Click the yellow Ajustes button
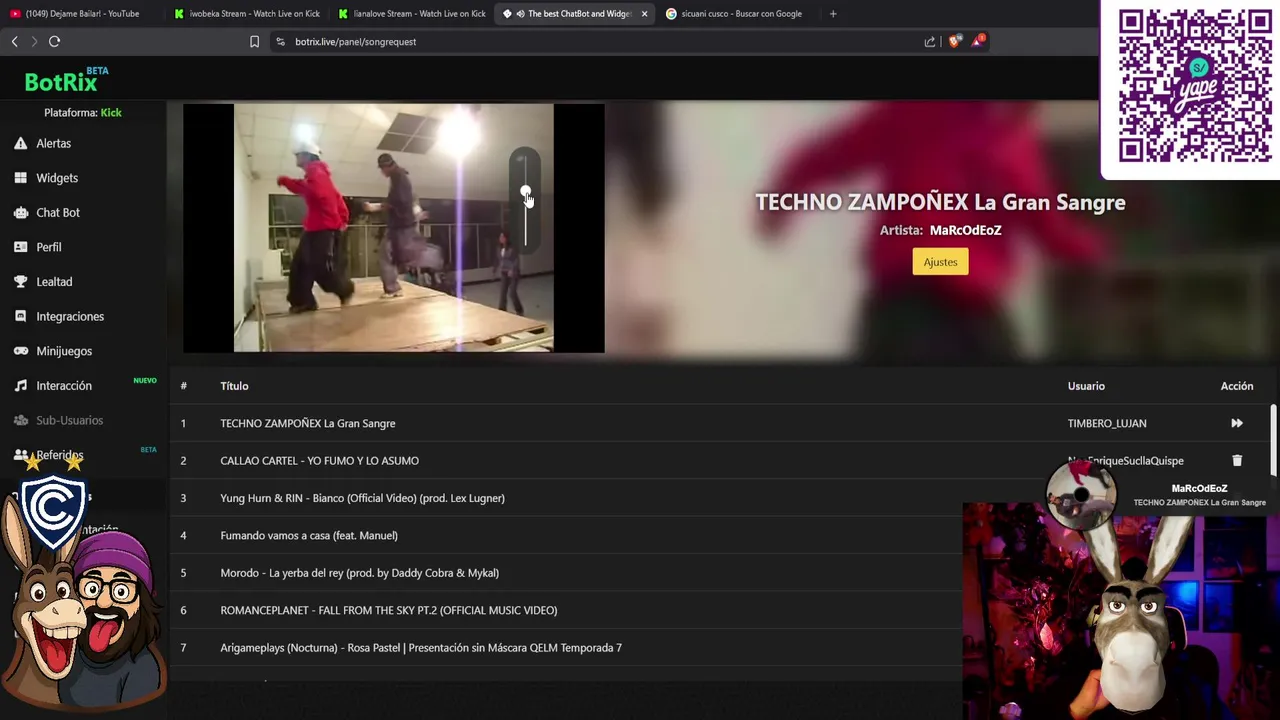 (x=940, y=262)
